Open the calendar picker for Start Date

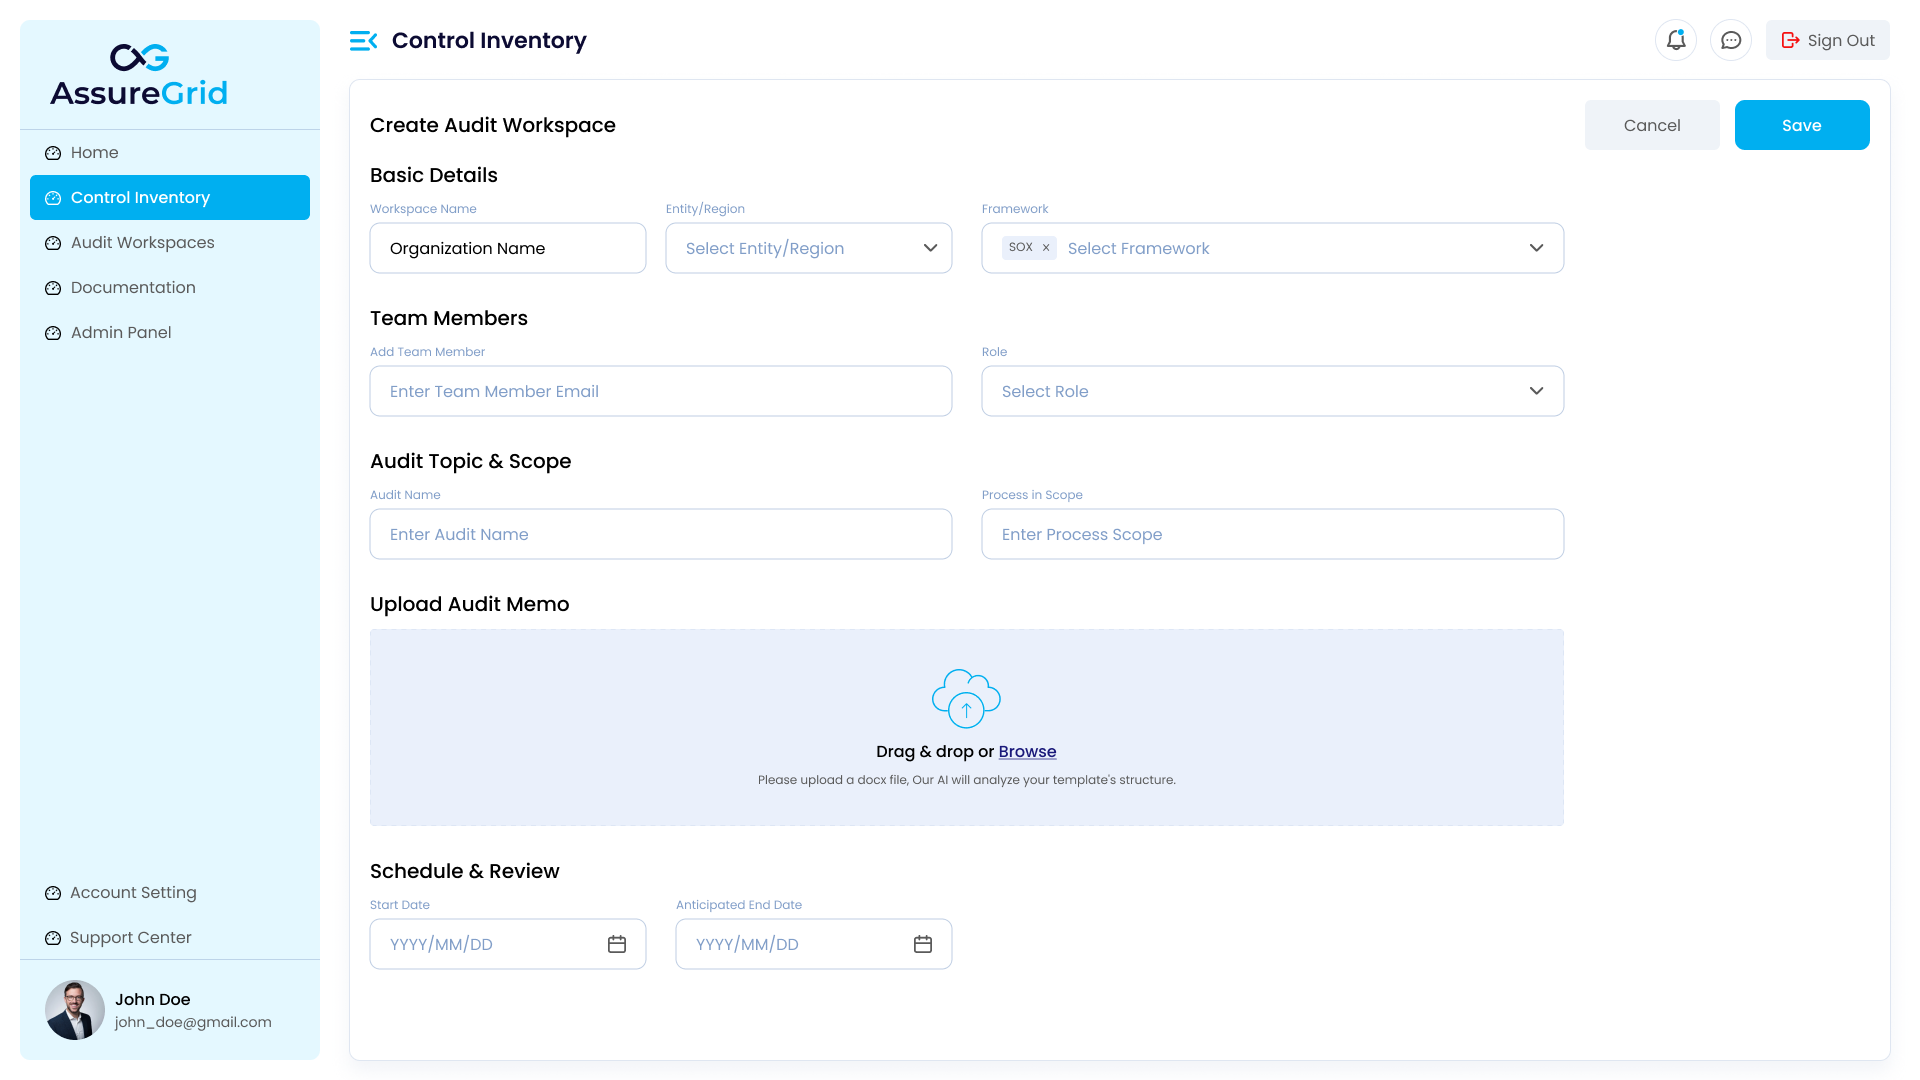point(617,943)
